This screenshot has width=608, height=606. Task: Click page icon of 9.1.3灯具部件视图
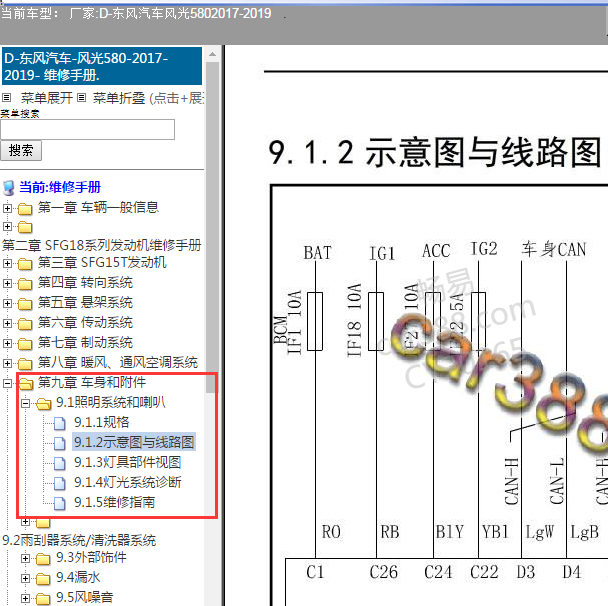(x=59, y=463)
